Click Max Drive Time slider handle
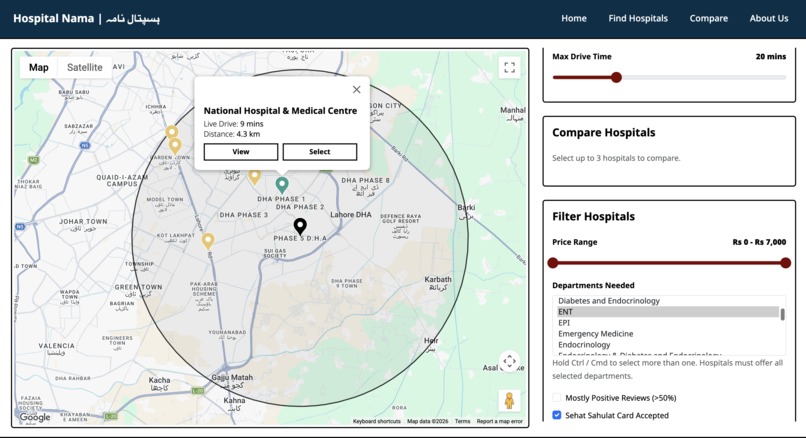806x438 pixels. coord(616,78)
